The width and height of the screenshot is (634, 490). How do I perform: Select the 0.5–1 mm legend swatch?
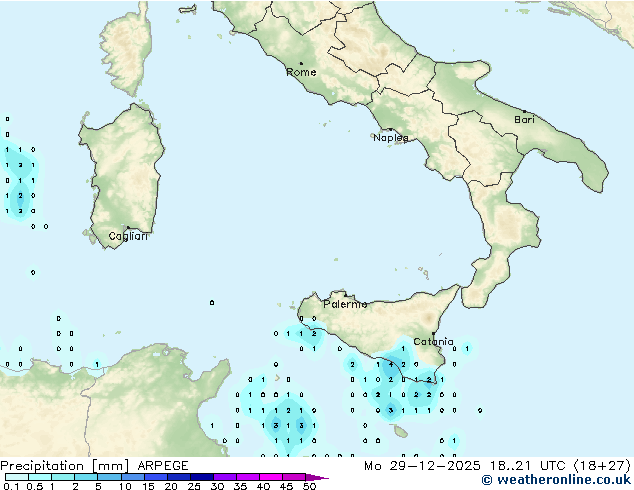tap(40, 477)
